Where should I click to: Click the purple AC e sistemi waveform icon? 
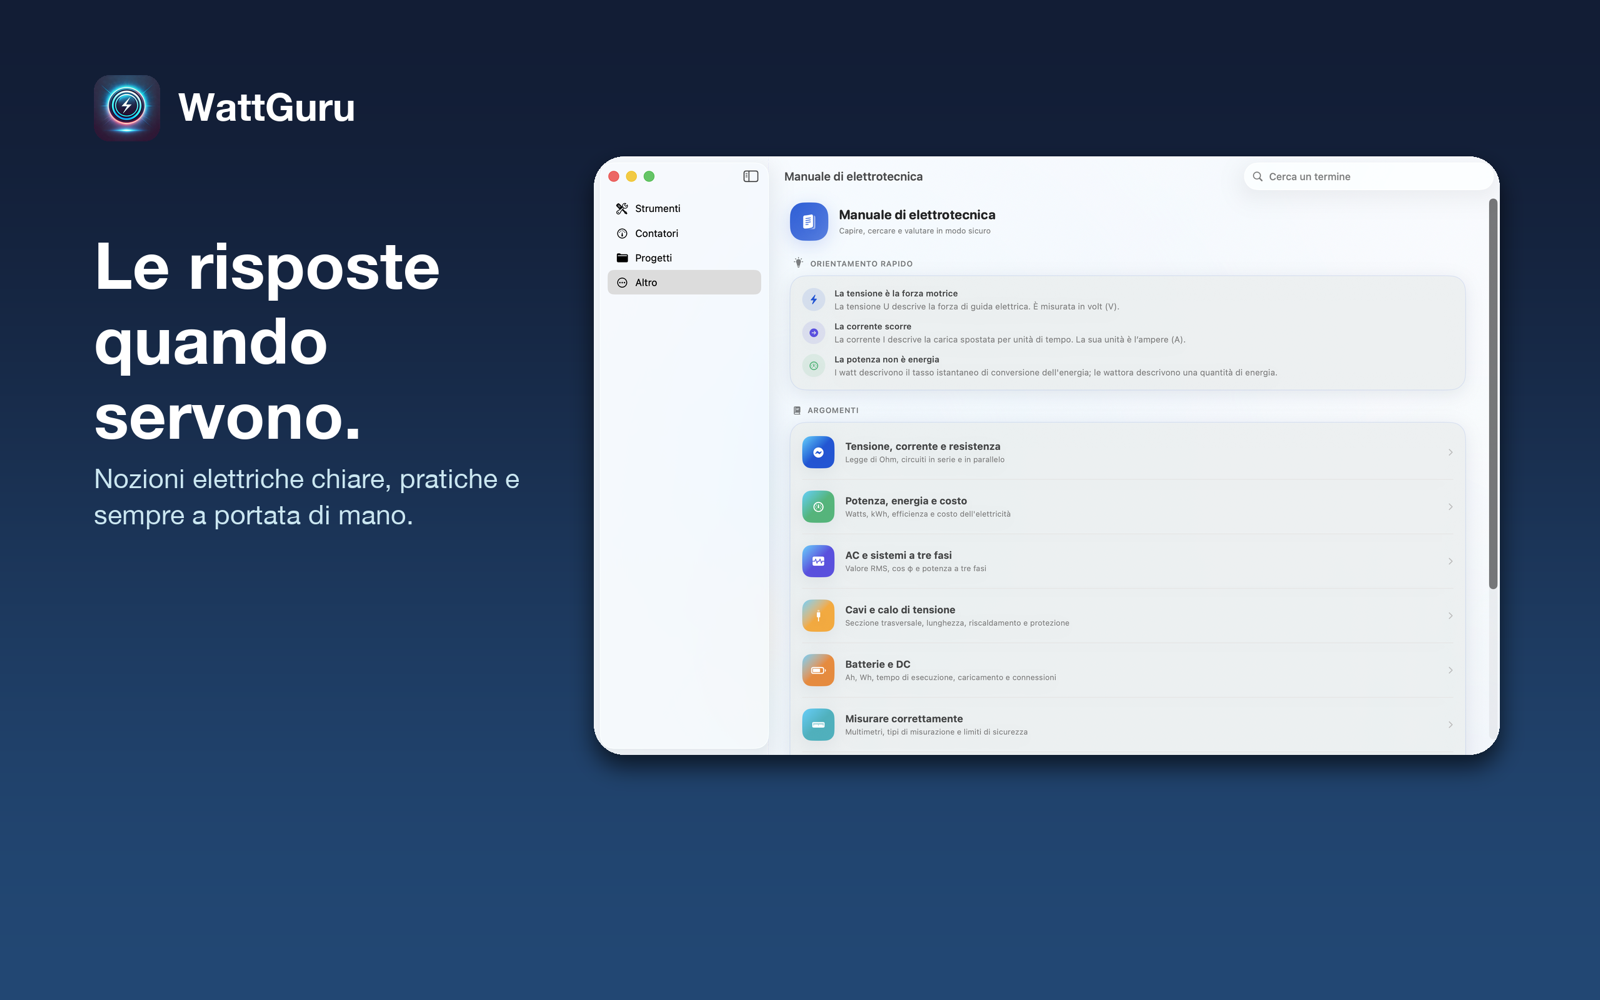point(818,561)
